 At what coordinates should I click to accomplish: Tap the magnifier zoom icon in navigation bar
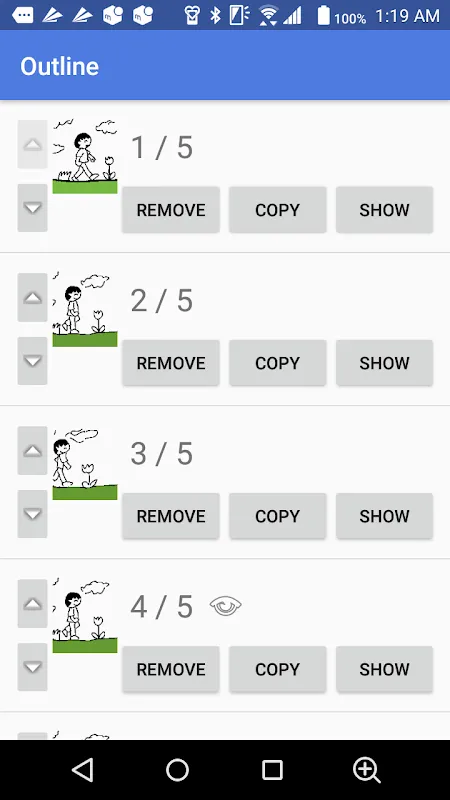point(367,770)
